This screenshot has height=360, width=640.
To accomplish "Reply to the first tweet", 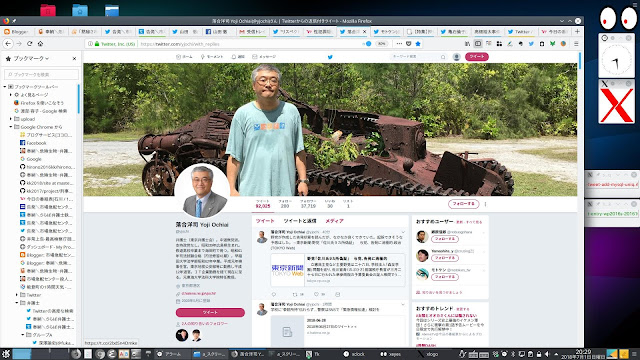I will [274, 294].
